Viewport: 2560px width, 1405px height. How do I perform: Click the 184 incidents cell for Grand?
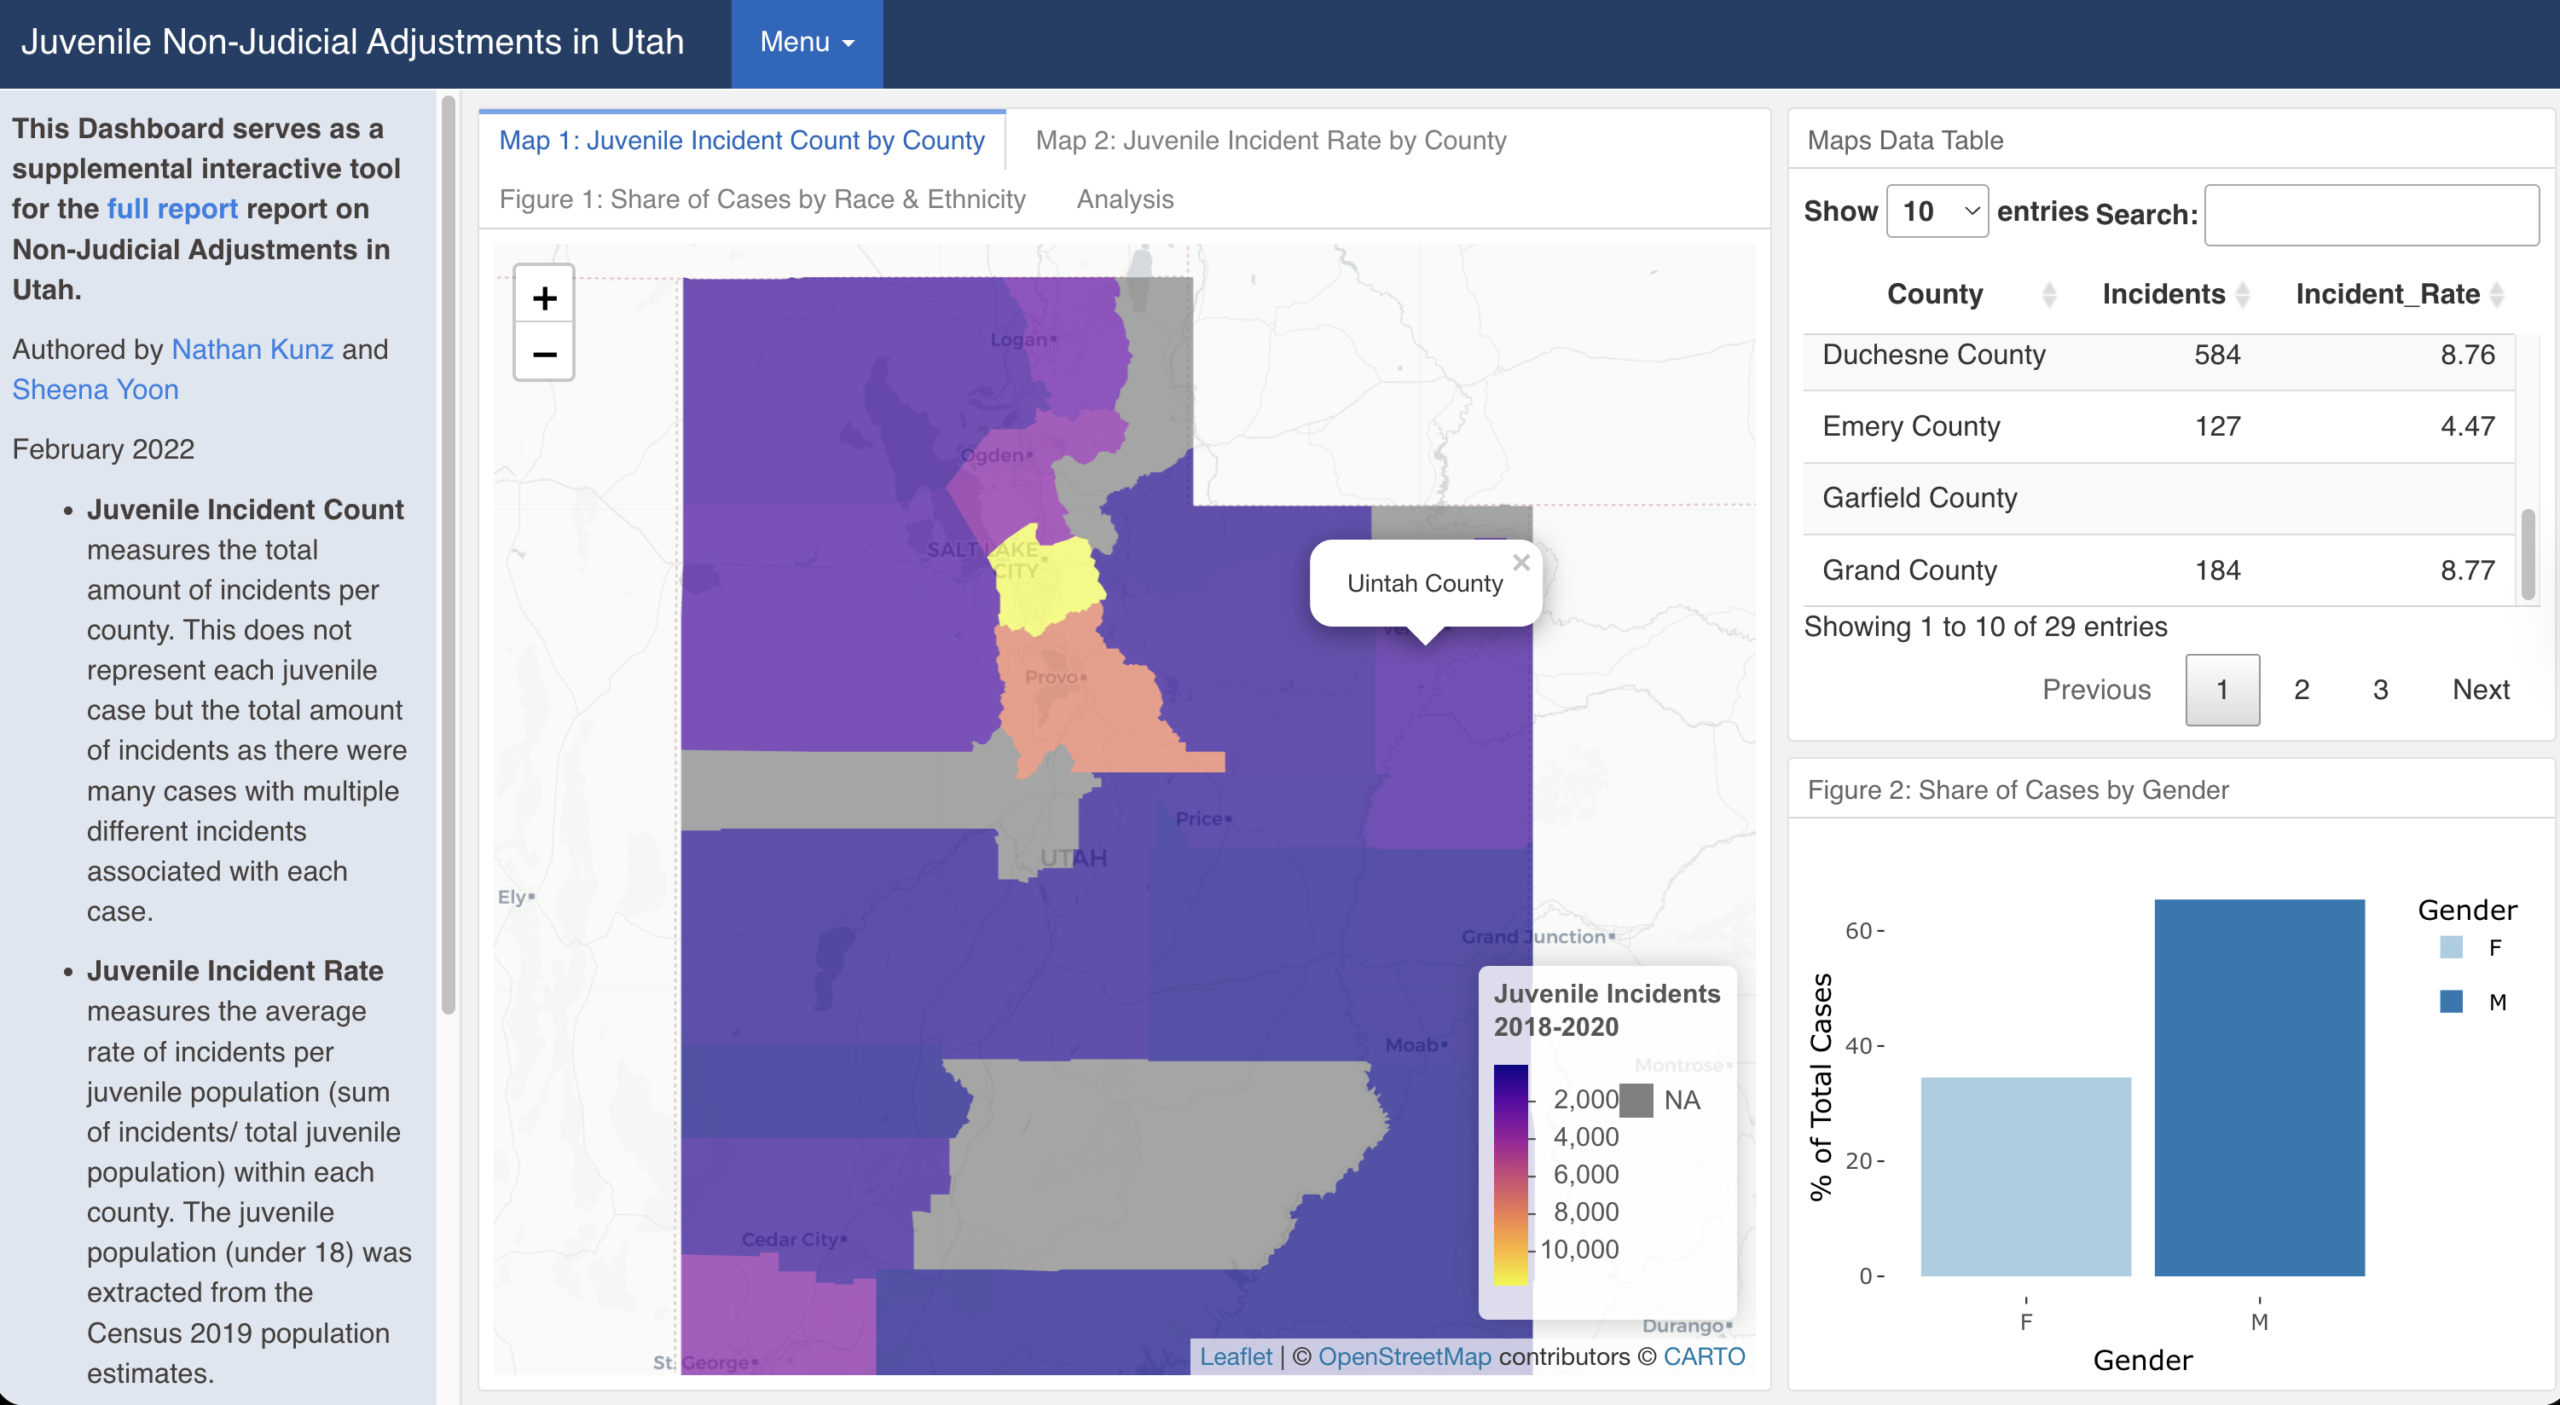click(2217, 571)
